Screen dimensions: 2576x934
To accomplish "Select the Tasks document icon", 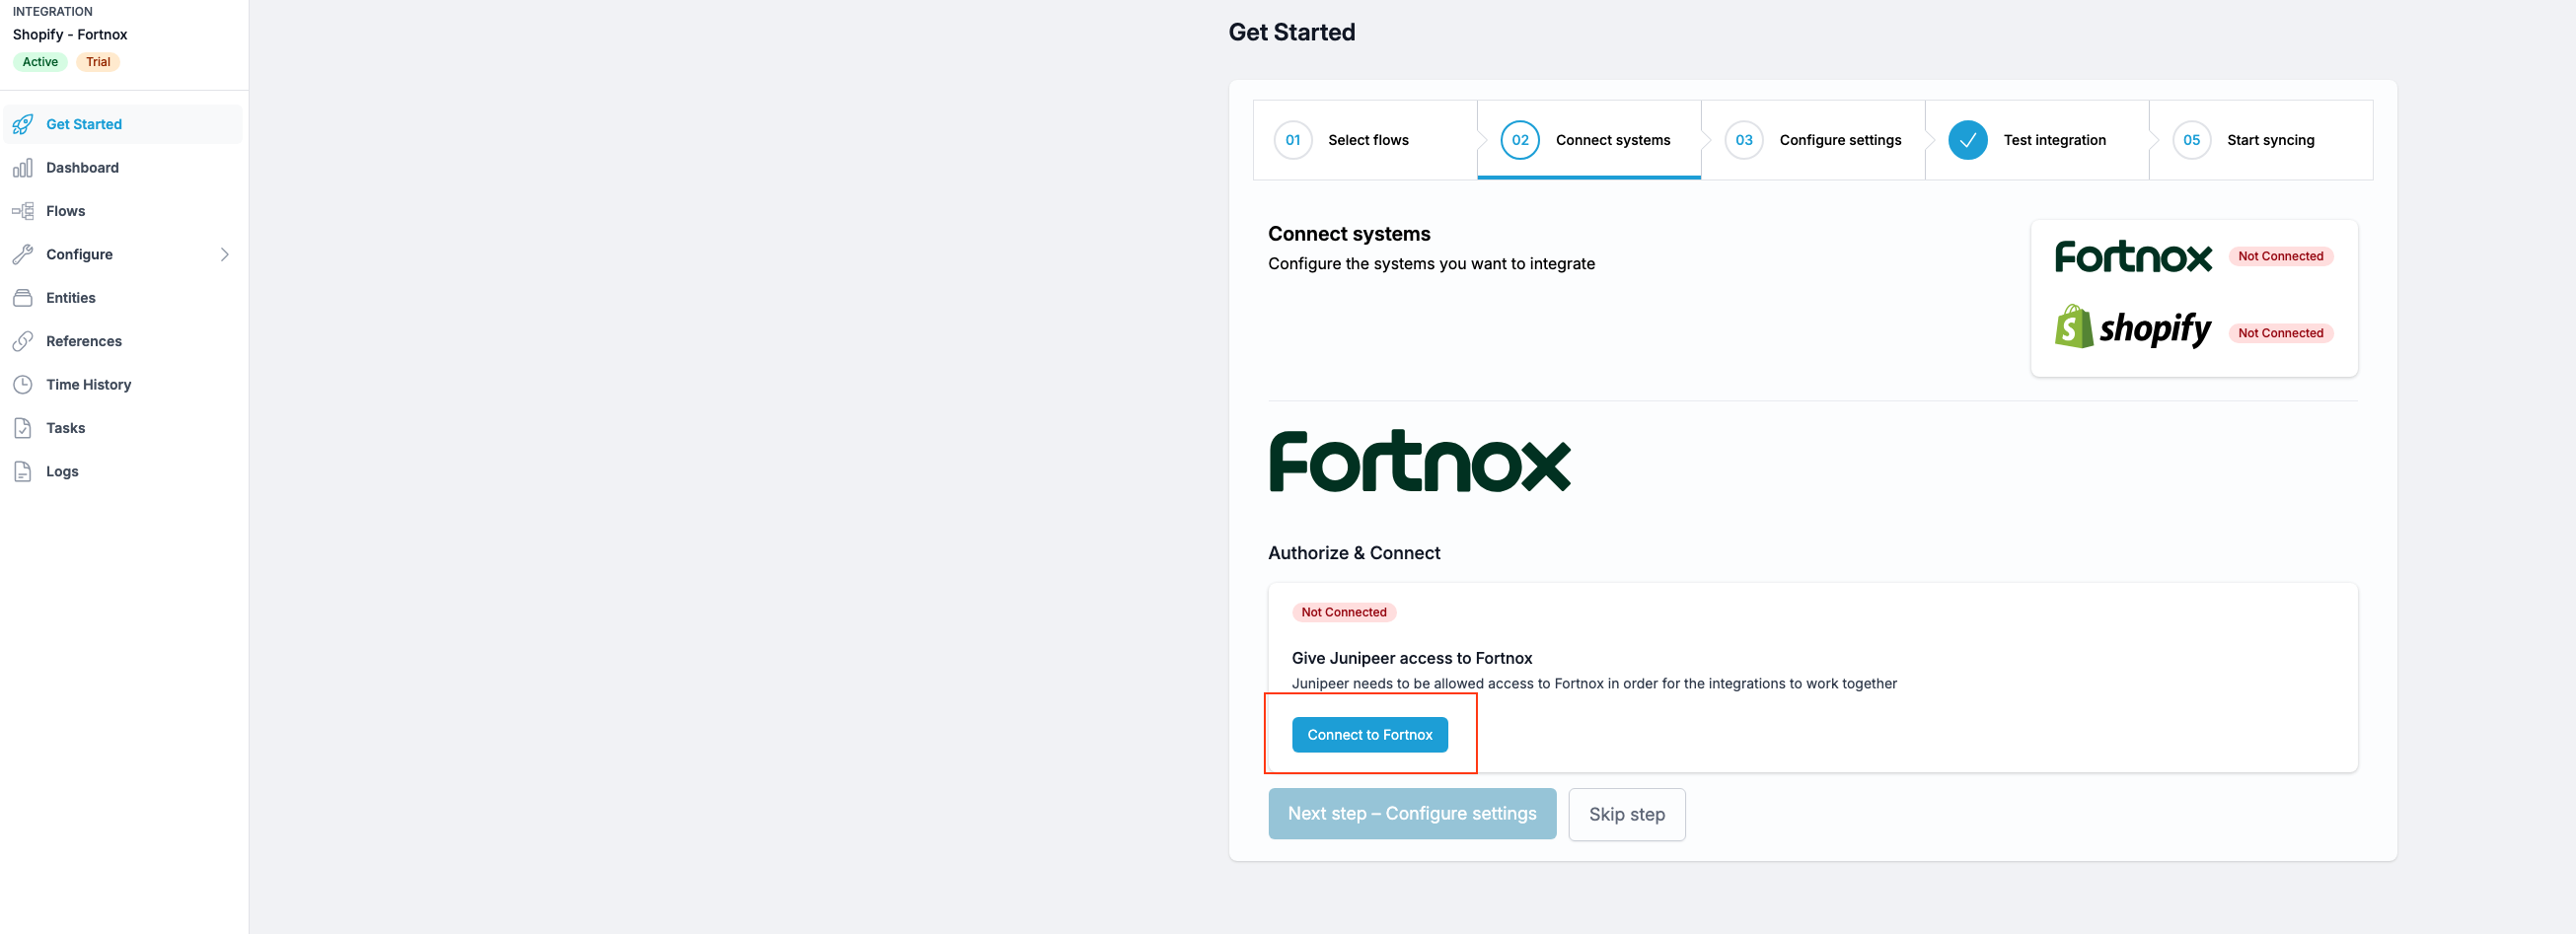I will (23, 428).
